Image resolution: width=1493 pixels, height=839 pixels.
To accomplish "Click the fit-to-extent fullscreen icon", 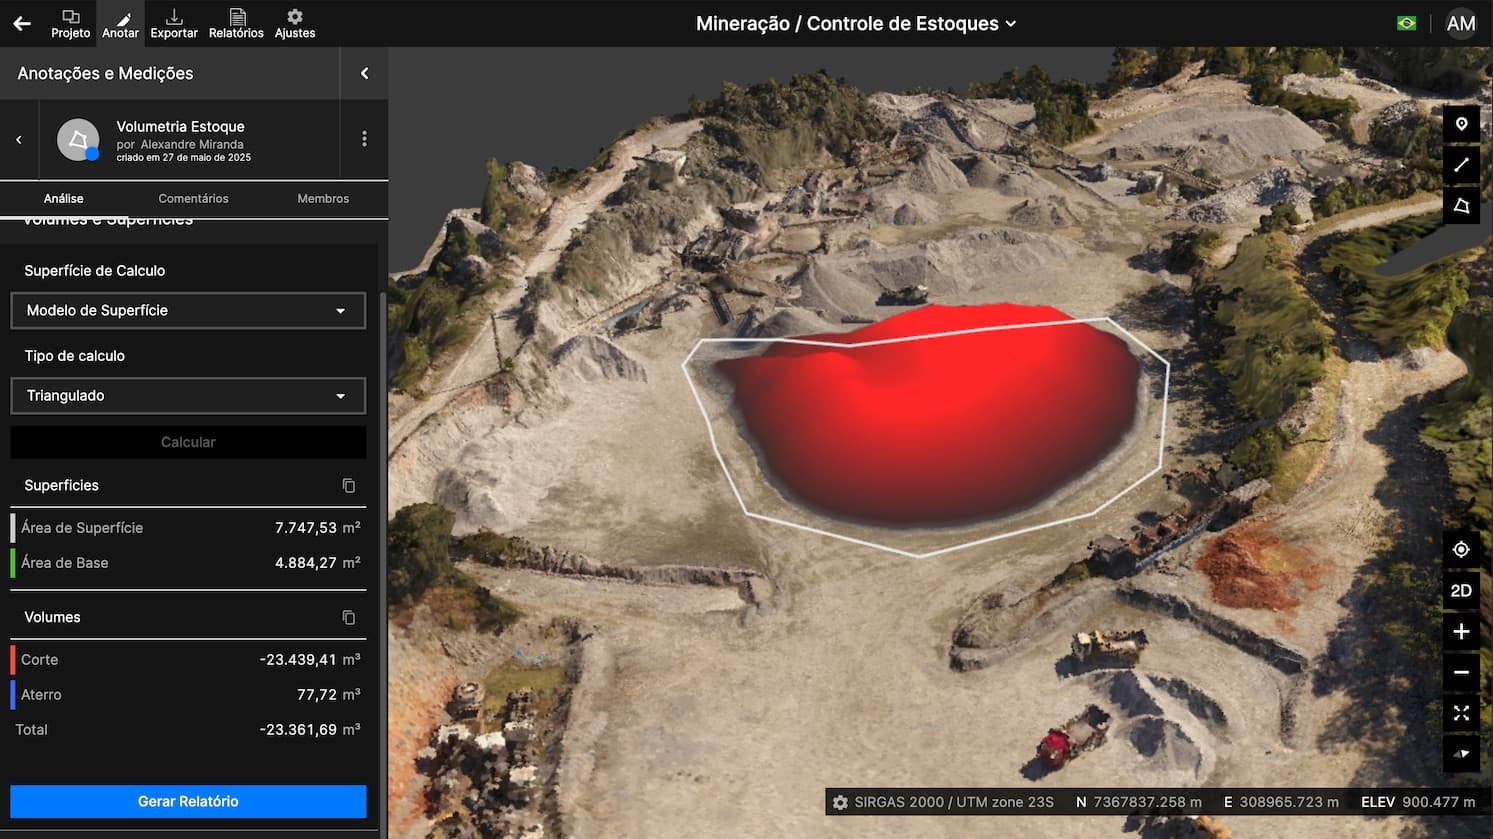I will 1461,713.
